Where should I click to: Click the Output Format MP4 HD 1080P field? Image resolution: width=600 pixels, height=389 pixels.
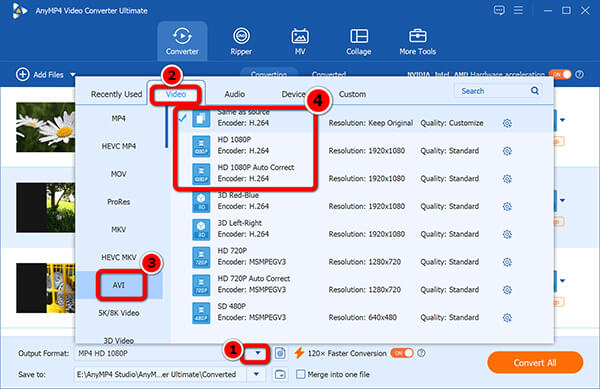coord(158,353)
